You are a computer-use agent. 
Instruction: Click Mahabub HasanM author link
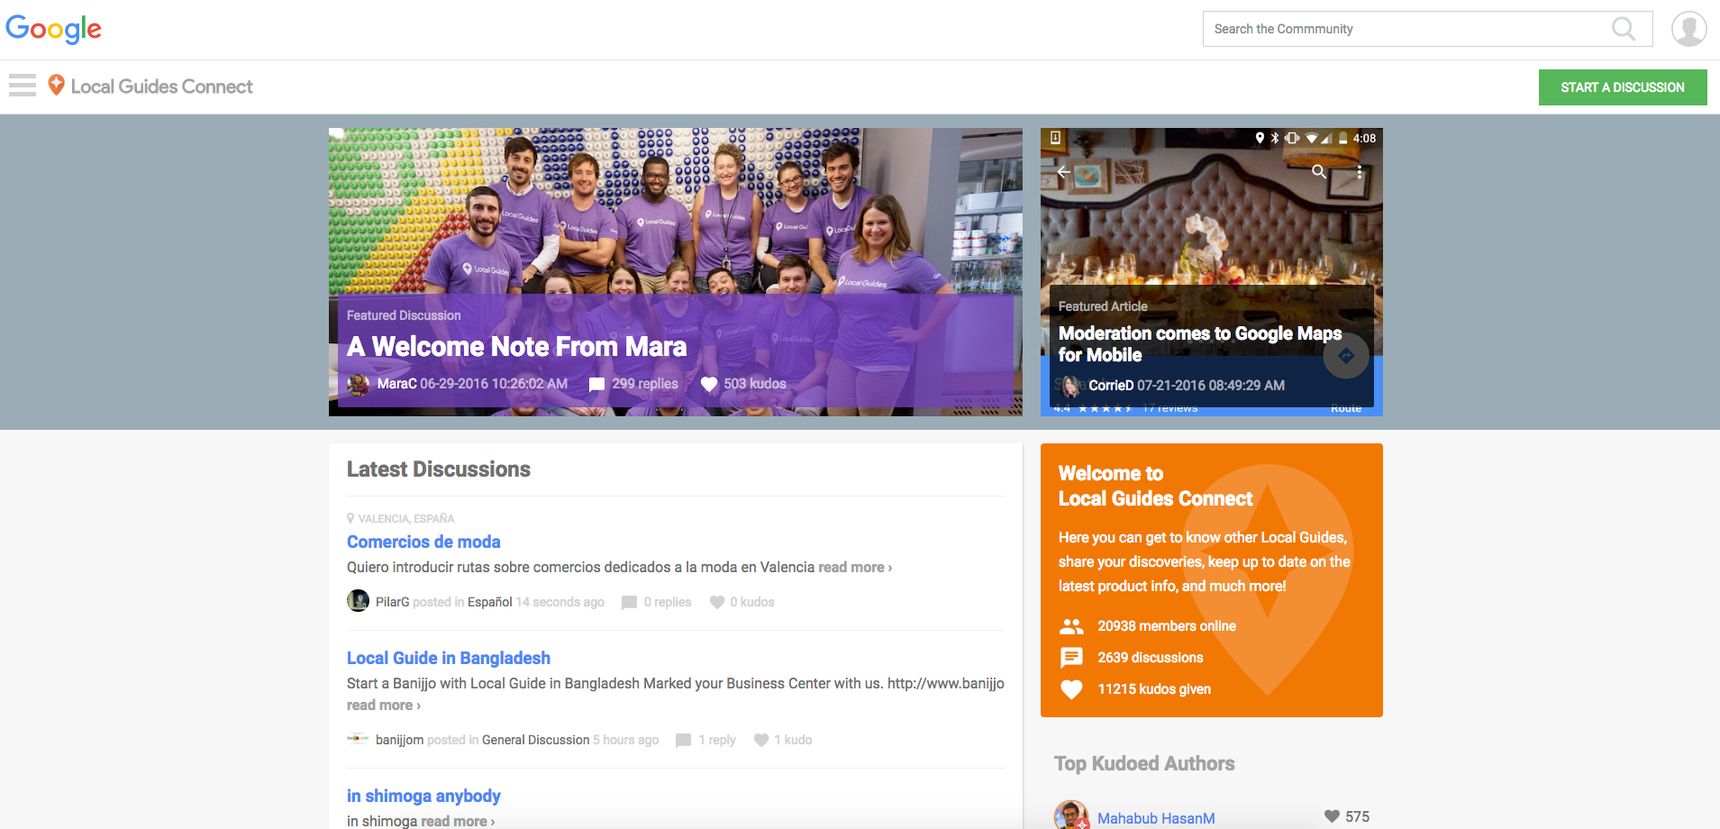click(x=1156, y=818)
